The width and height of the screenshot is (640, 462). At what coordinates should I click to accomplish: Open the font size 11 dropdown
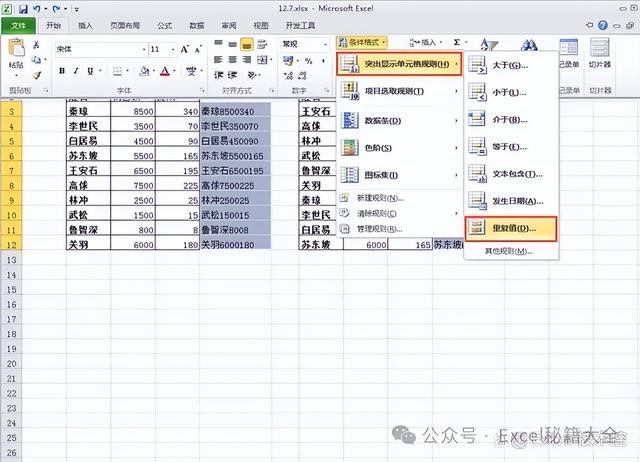click(173, 49)
